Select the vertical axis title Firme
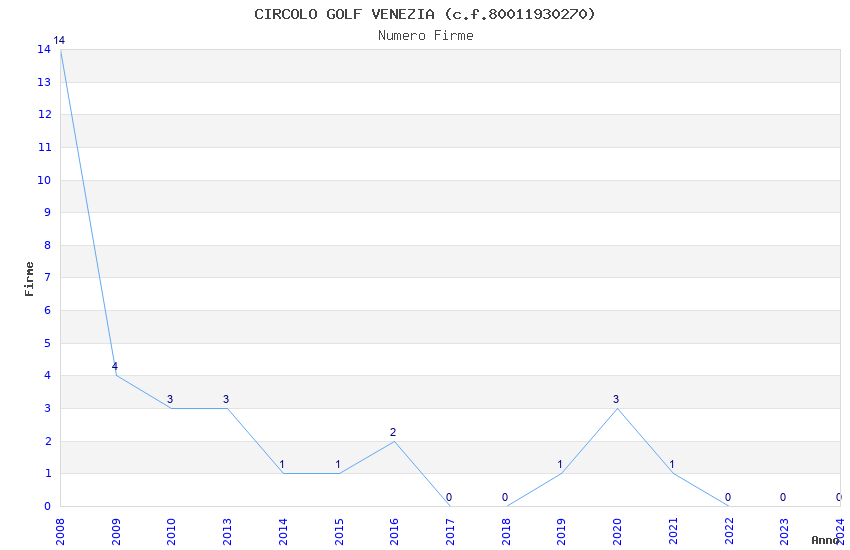 tap(29, 279)
